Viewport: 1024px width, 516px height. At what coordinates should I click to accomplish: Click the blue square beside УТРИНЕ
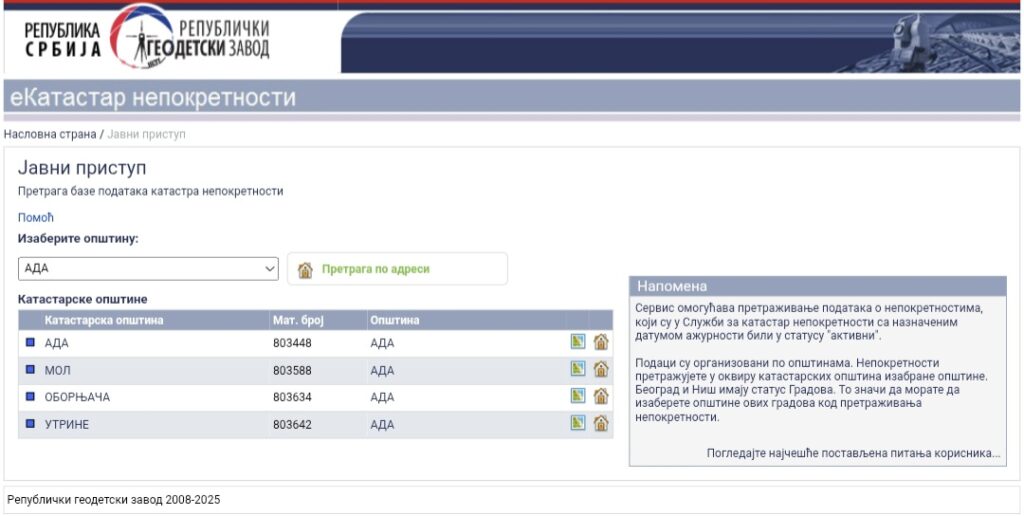[30, 424]
